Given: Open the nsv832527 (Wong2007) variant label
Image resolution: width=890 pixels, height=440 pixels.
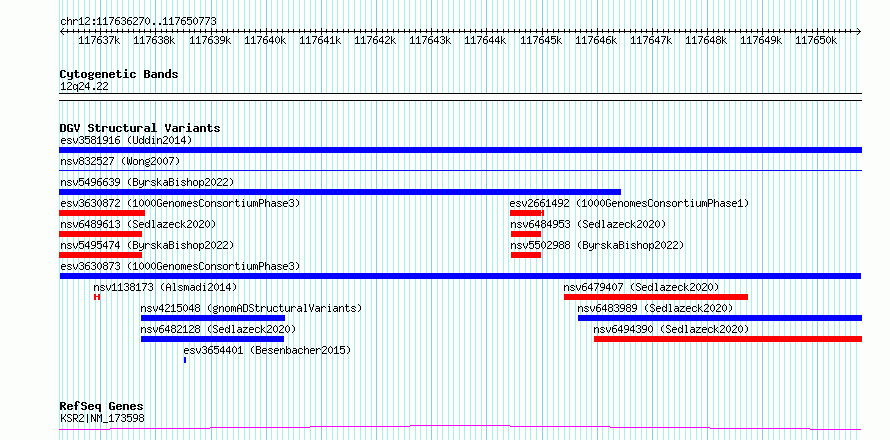Looking at the screenshot, I should (x=120, y=161).
